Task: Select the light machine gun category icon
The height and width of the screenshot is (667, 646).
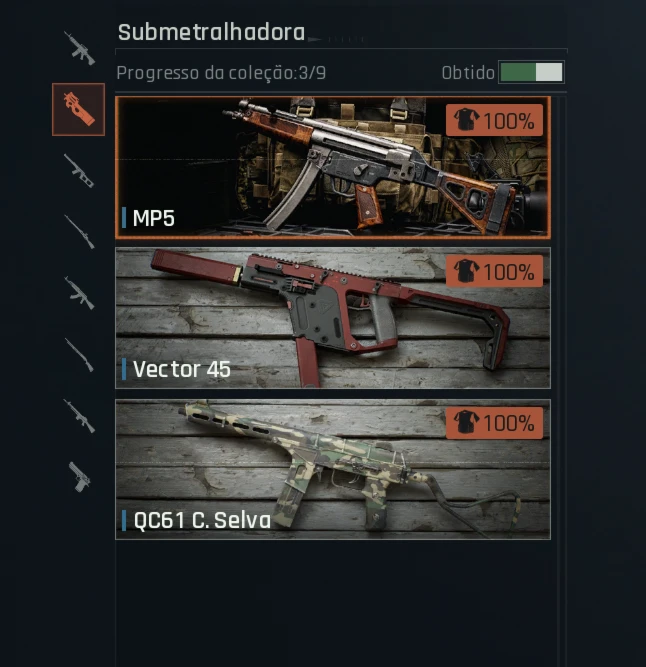Action: point(79,416)
